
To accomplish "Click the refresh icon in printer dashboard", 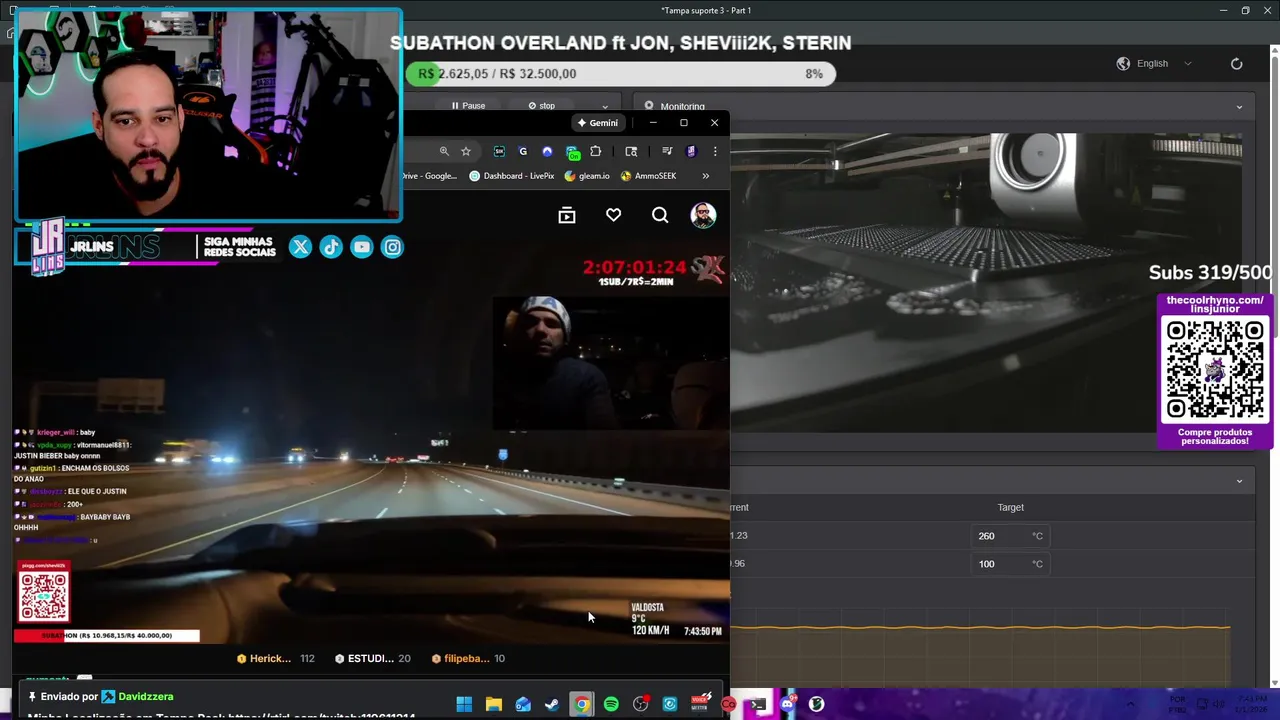I will [x=1237, y=63].
